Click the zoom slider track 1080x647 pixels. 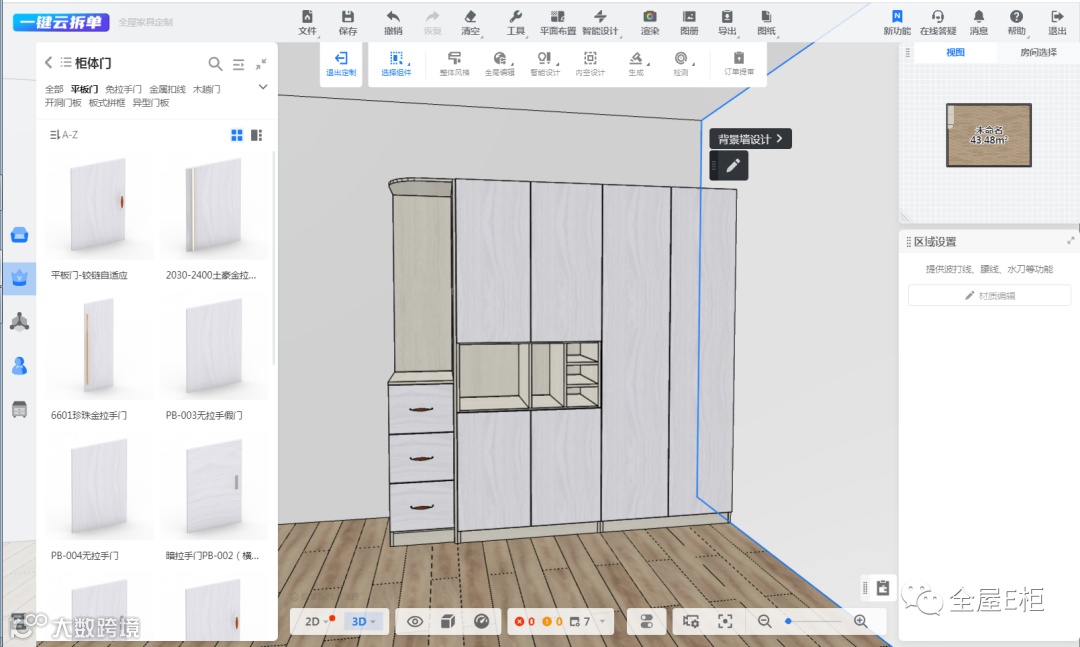click(815, 621)
